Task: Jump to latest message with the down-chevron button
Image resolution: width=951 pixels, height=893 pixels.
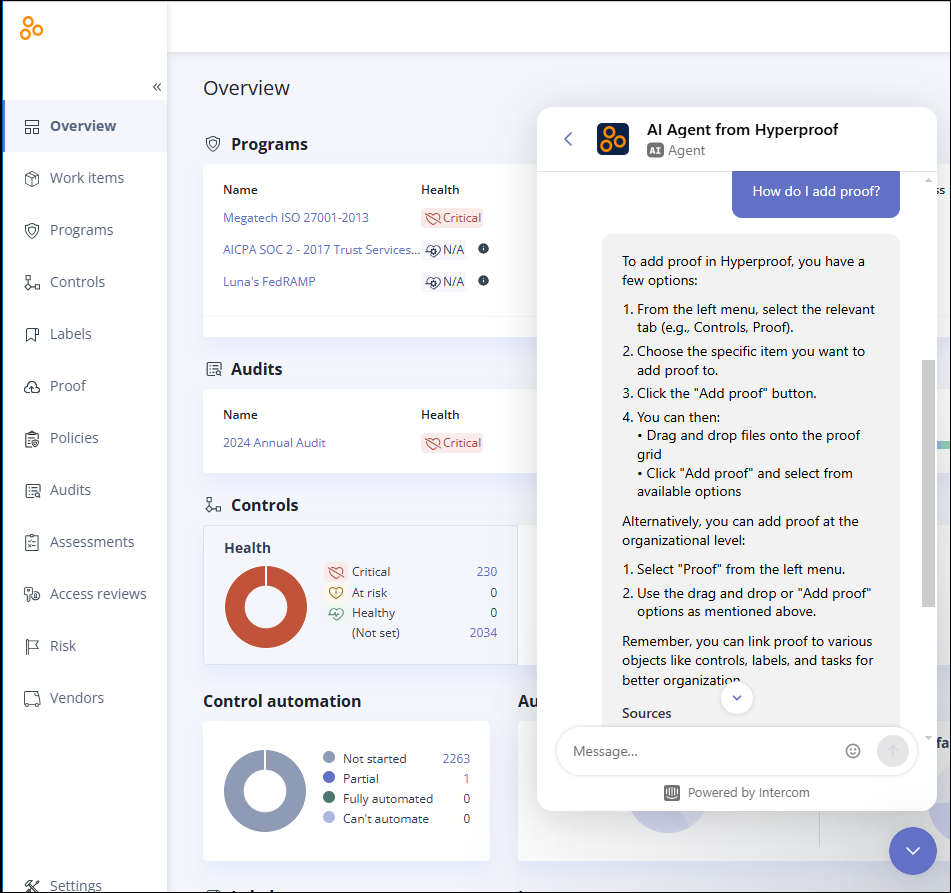Action: coord(737,698)
